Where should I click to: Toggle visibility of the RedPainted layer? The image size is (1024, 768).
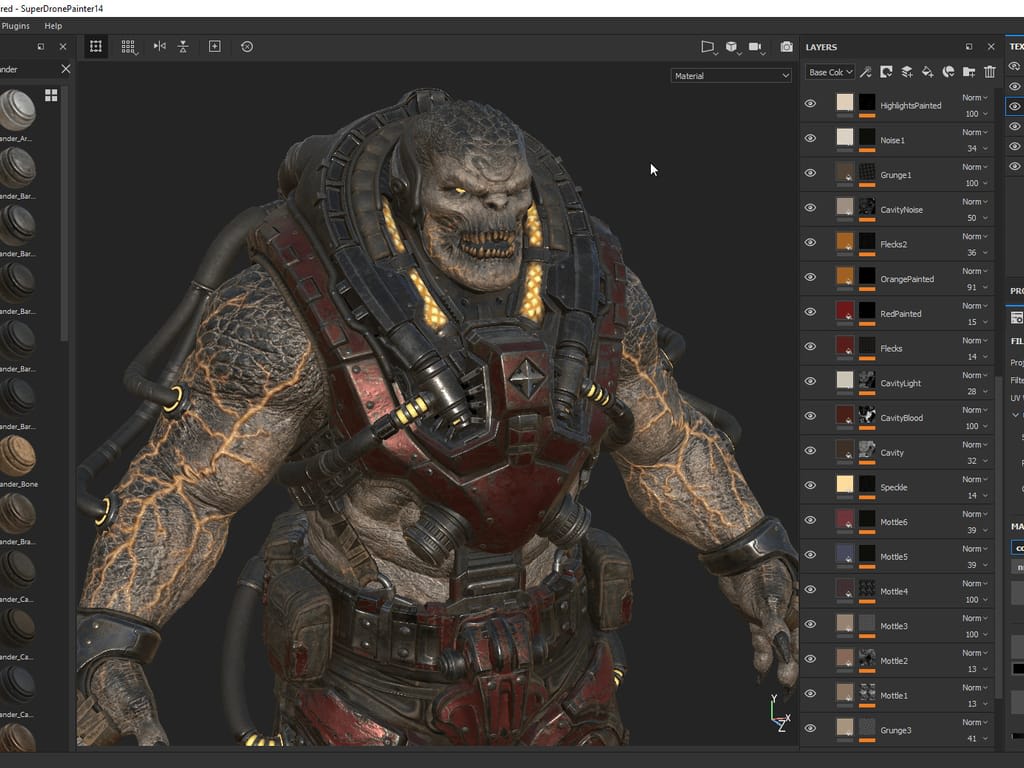810,312
